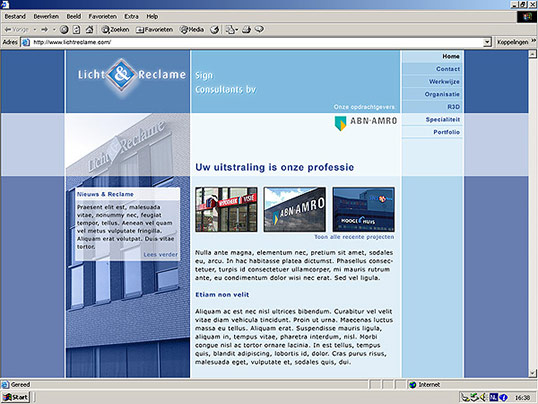
Task: Open the red storefront project thumbnail
Action: (x=226, y=209)
